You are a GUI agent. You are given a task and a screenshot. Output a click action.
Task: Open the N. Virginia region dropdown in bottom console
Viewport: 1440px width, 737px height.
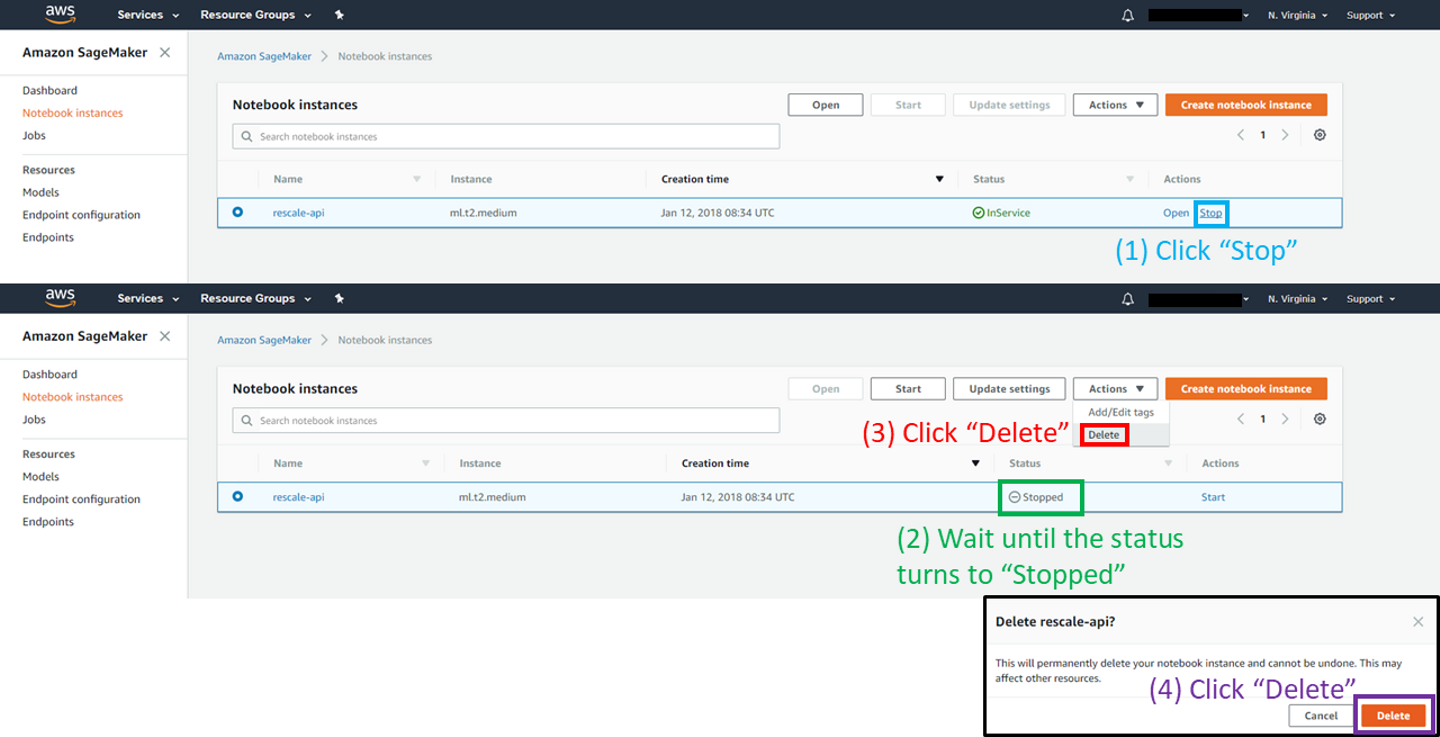point(1298,299)
